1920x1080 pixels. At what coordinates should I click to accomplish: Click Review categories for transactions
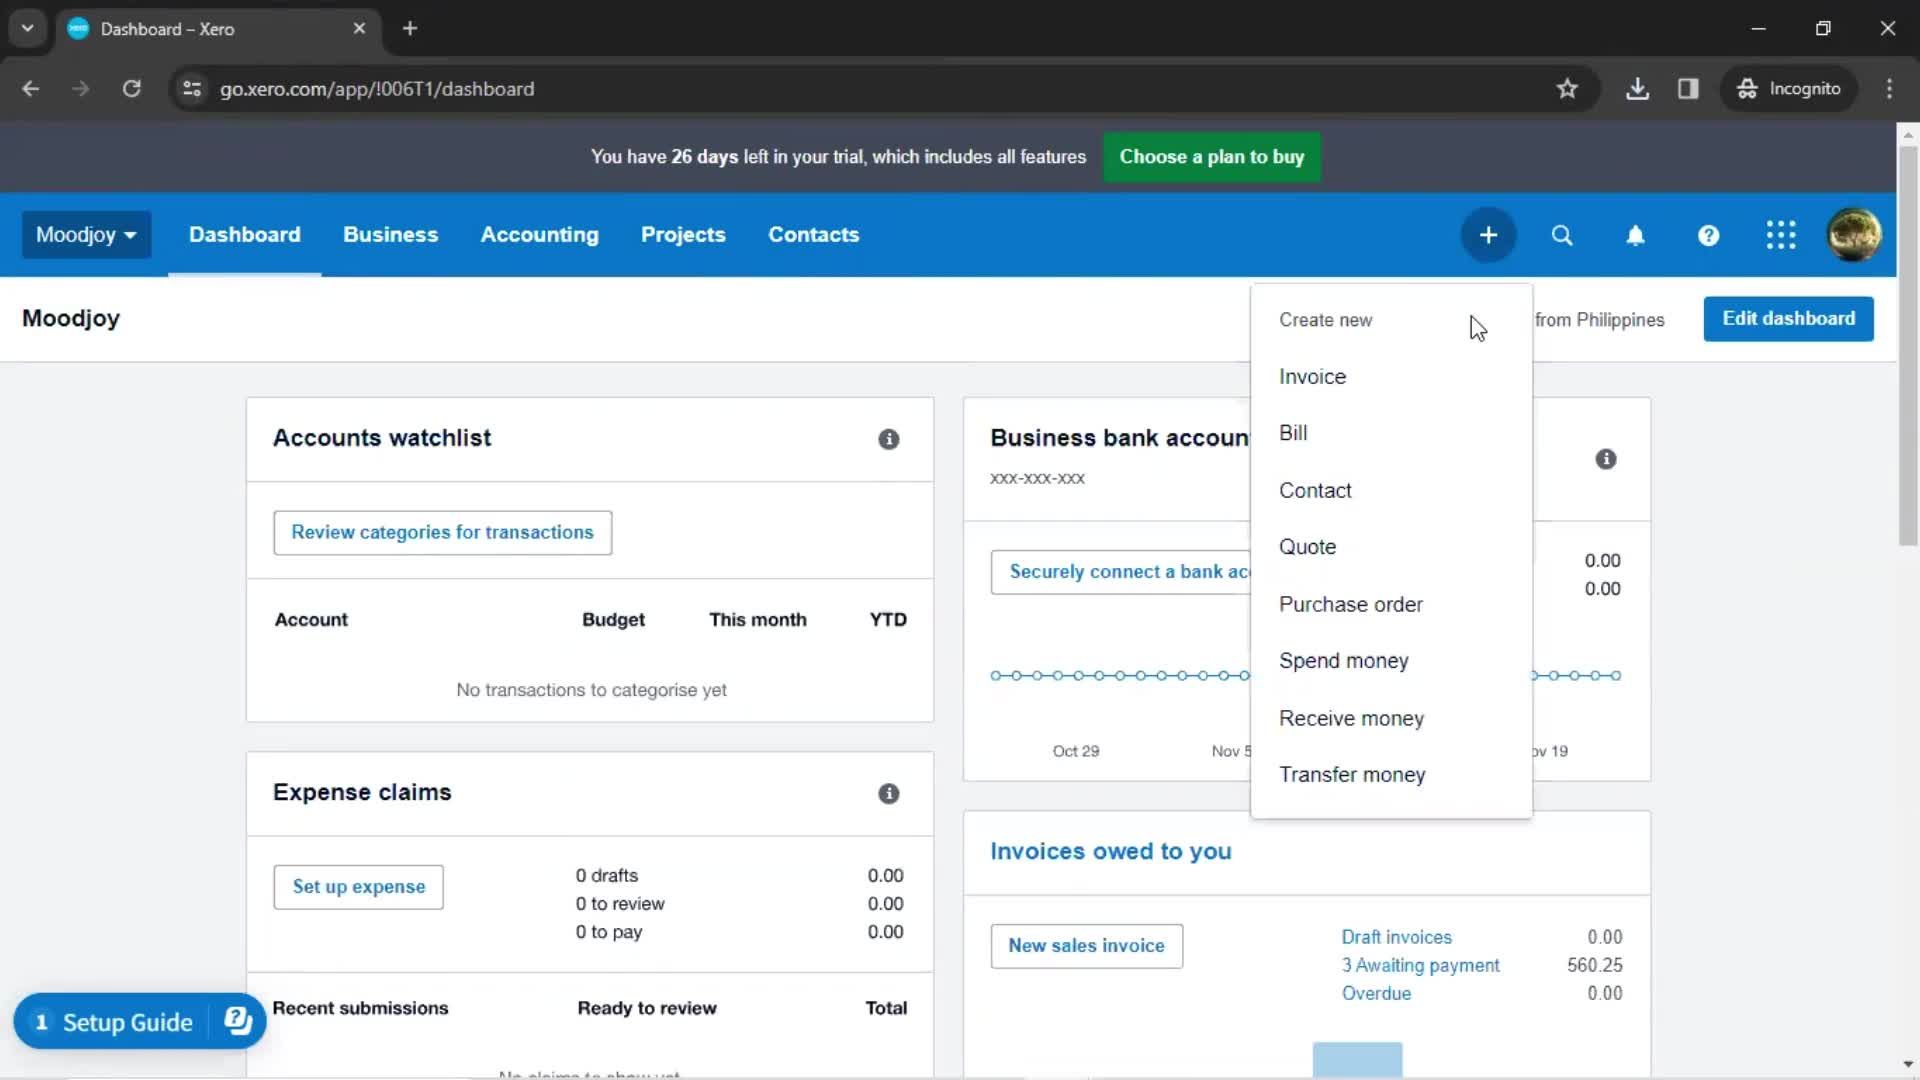[x=442, y=533]
